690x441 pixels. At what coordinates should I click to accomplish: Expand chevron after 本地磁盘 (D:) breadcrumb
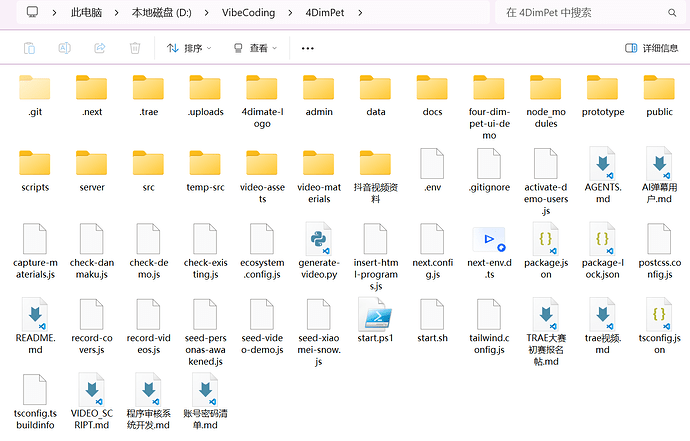[206, 12]
